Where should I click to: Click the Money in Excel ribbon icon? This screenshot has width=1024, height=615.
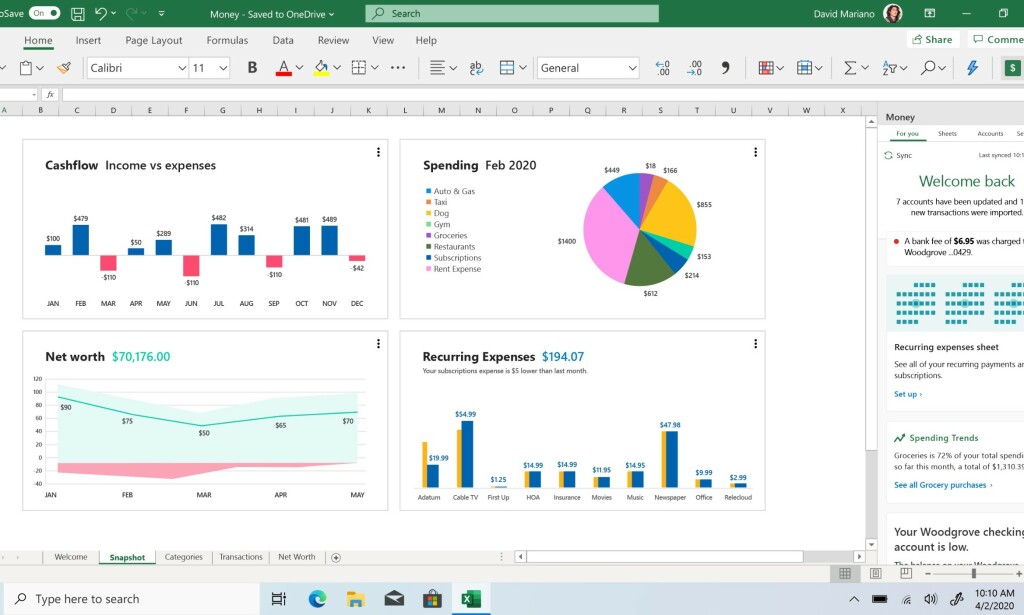(x=1012, y=68)
